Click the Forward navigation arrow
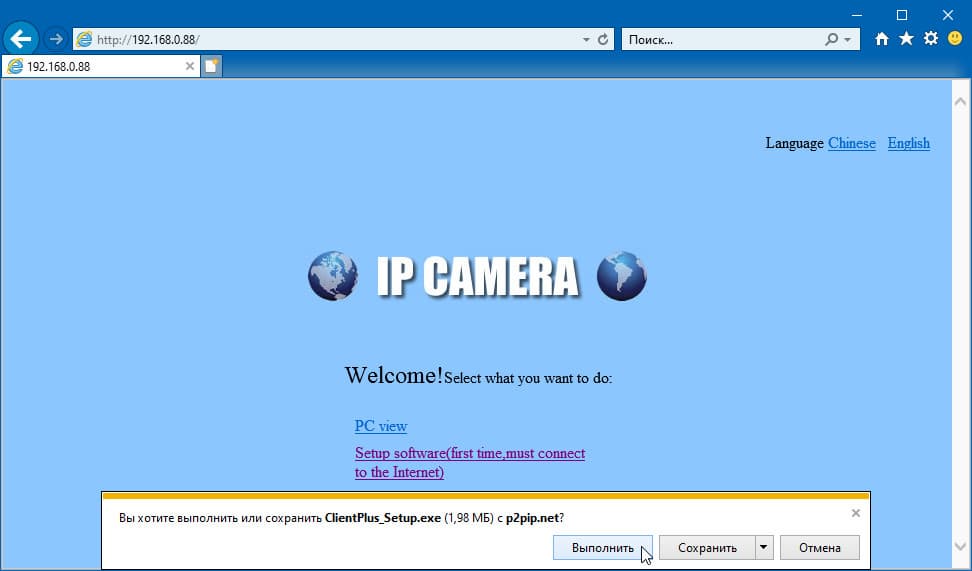The width and height of the screenshot is (972, 571). (56, 40)
